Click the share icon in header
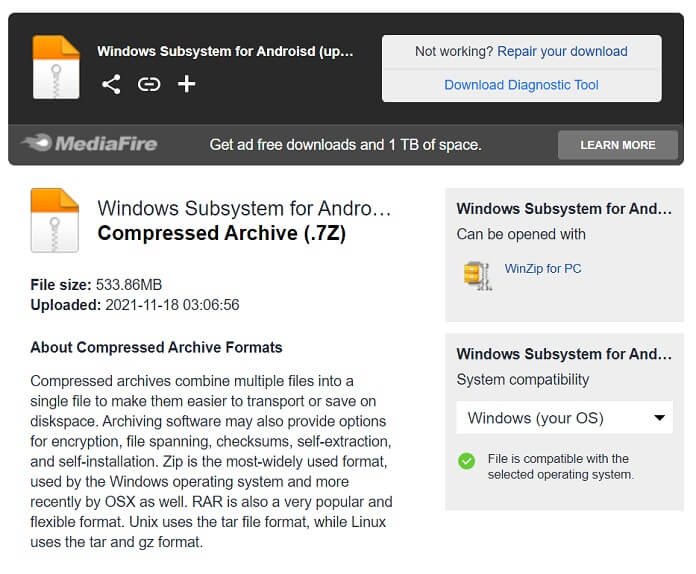Viewport: 696px width, 574px height. tap(111, 84)
